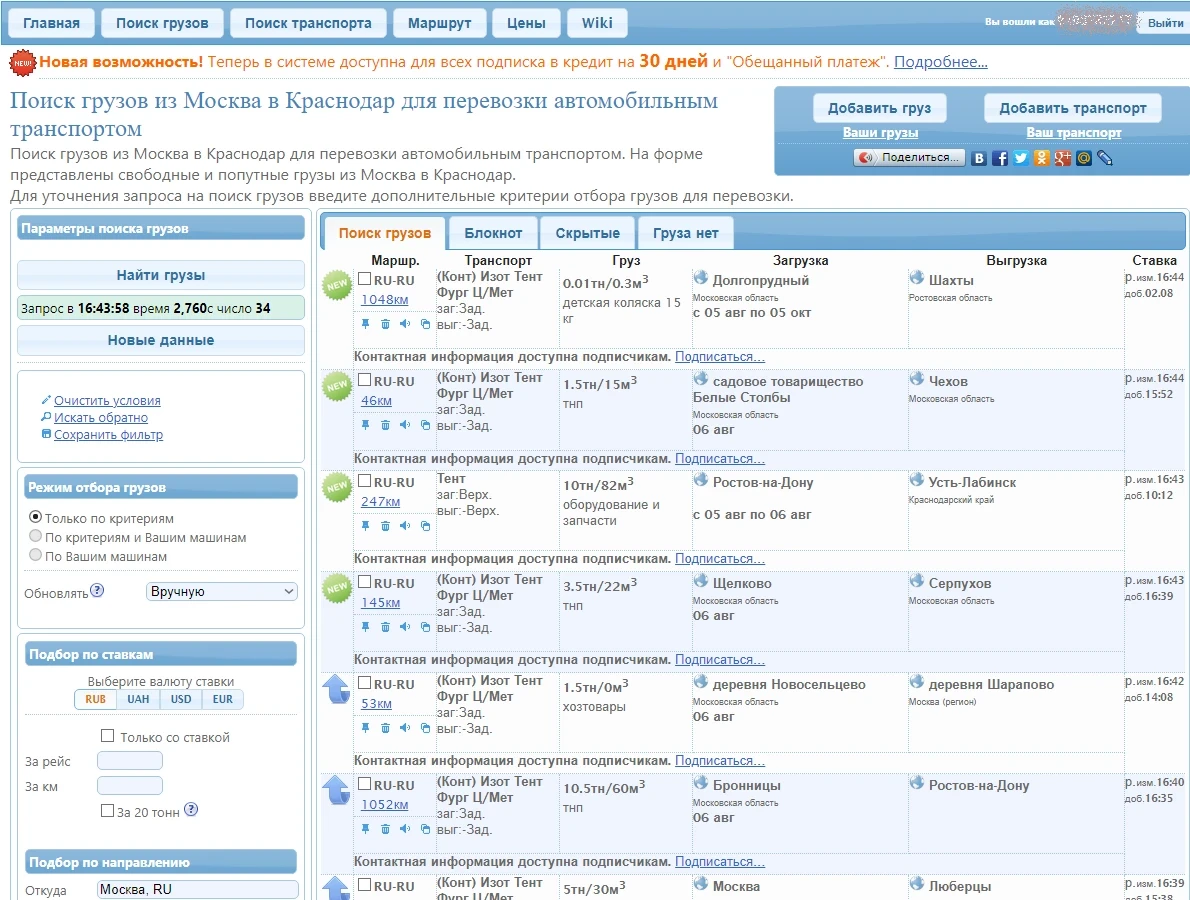
Task: Click trash icon in 46км row
Action: [386, 425]
